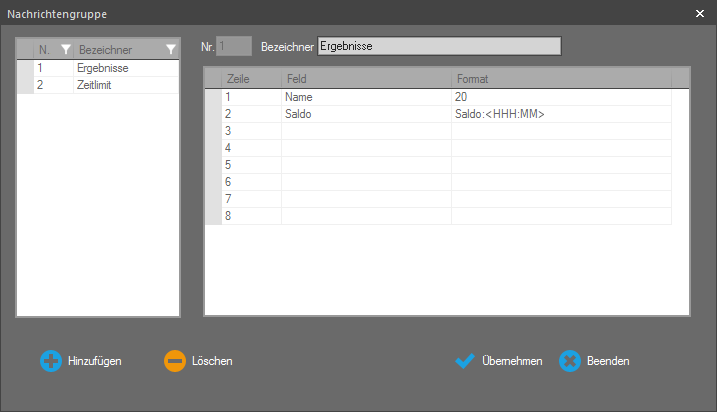Image resolution: width=717 pixels, height=412 pixels.
Task: Click the empty Feld cell in row 4
Action: point(365,148)
